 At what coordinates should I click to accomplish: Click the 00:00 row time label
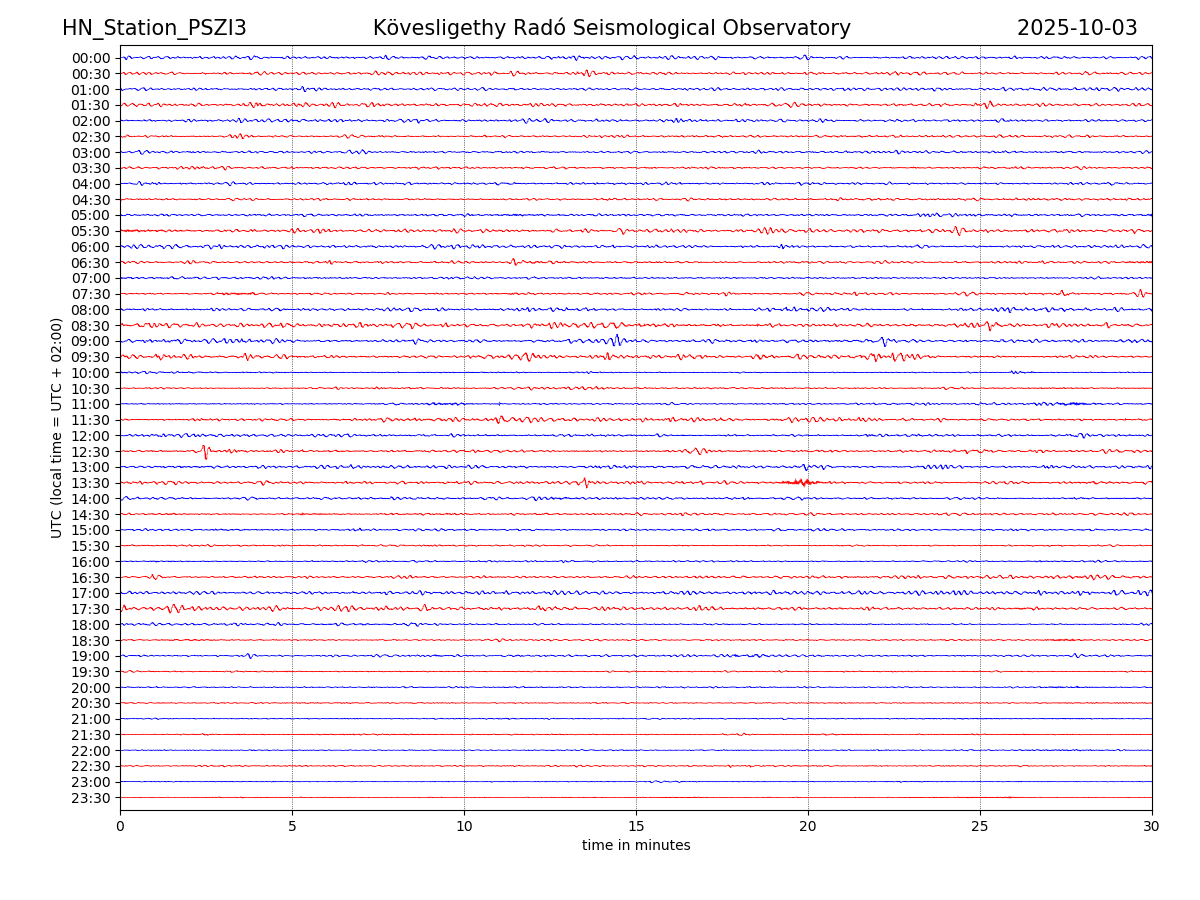91,58
